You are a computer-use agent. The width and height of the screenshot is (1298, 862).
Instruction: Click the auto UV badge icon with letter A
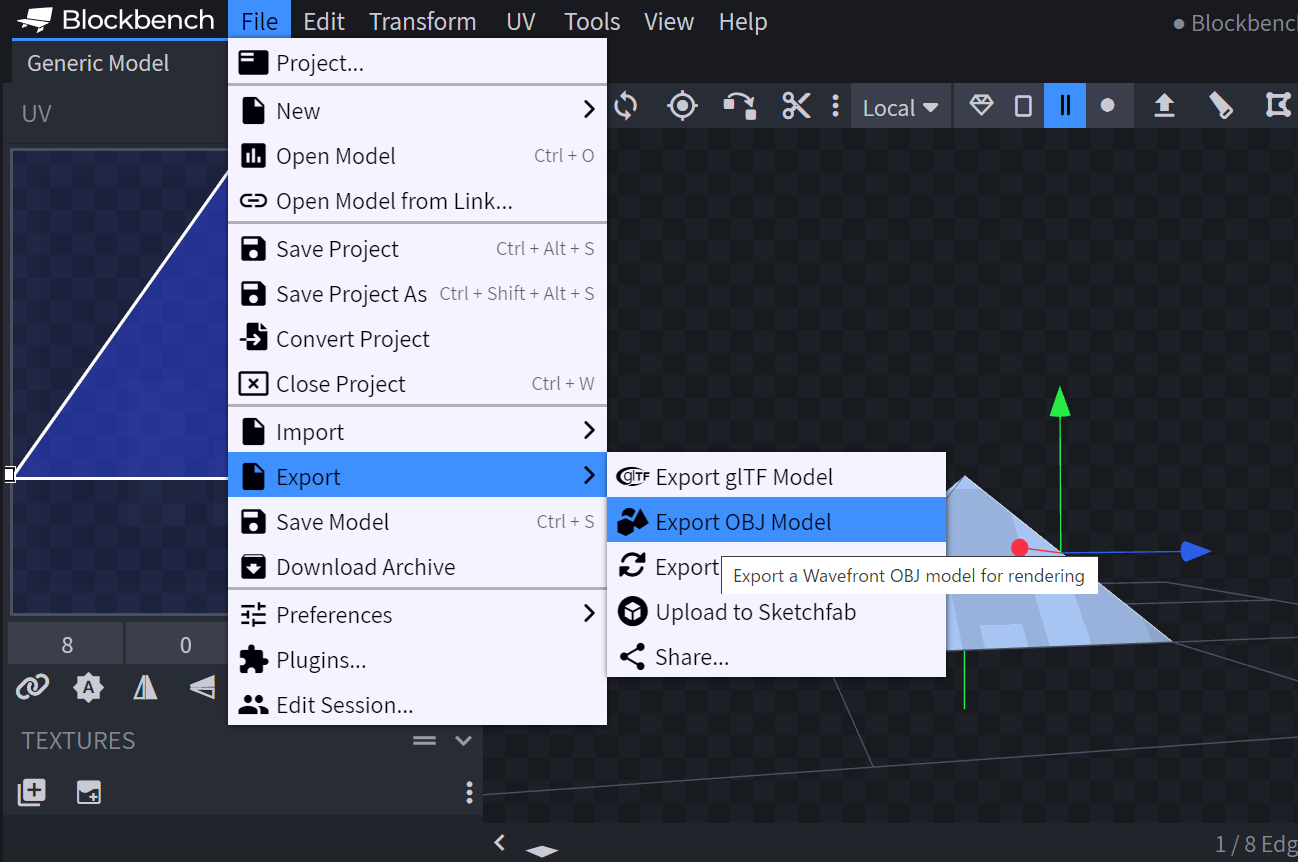pyautogui.click(x=89, y=687)
